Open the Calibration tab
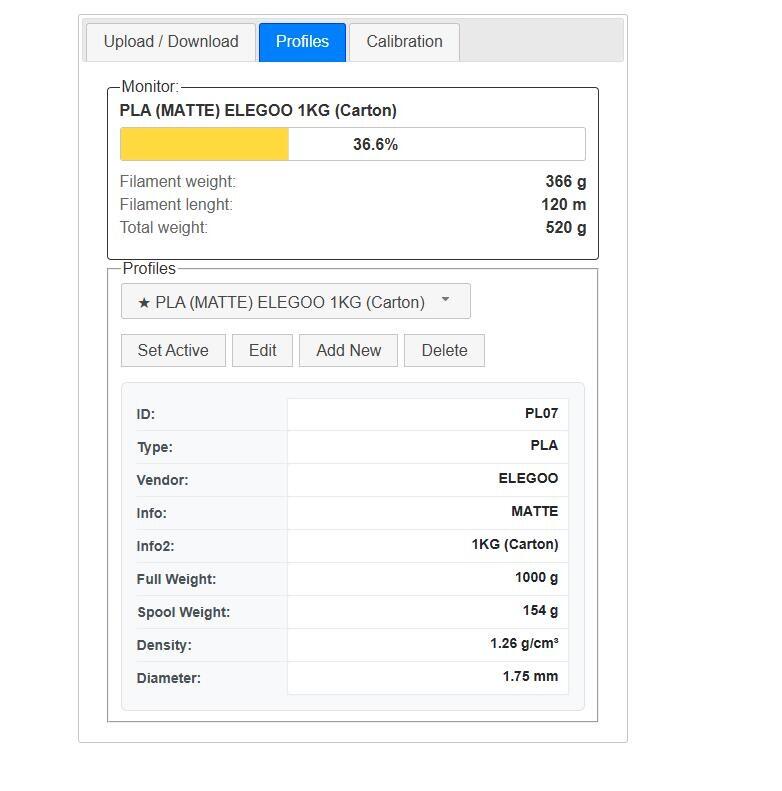The image size is (782, 791). tap(404, 42)
